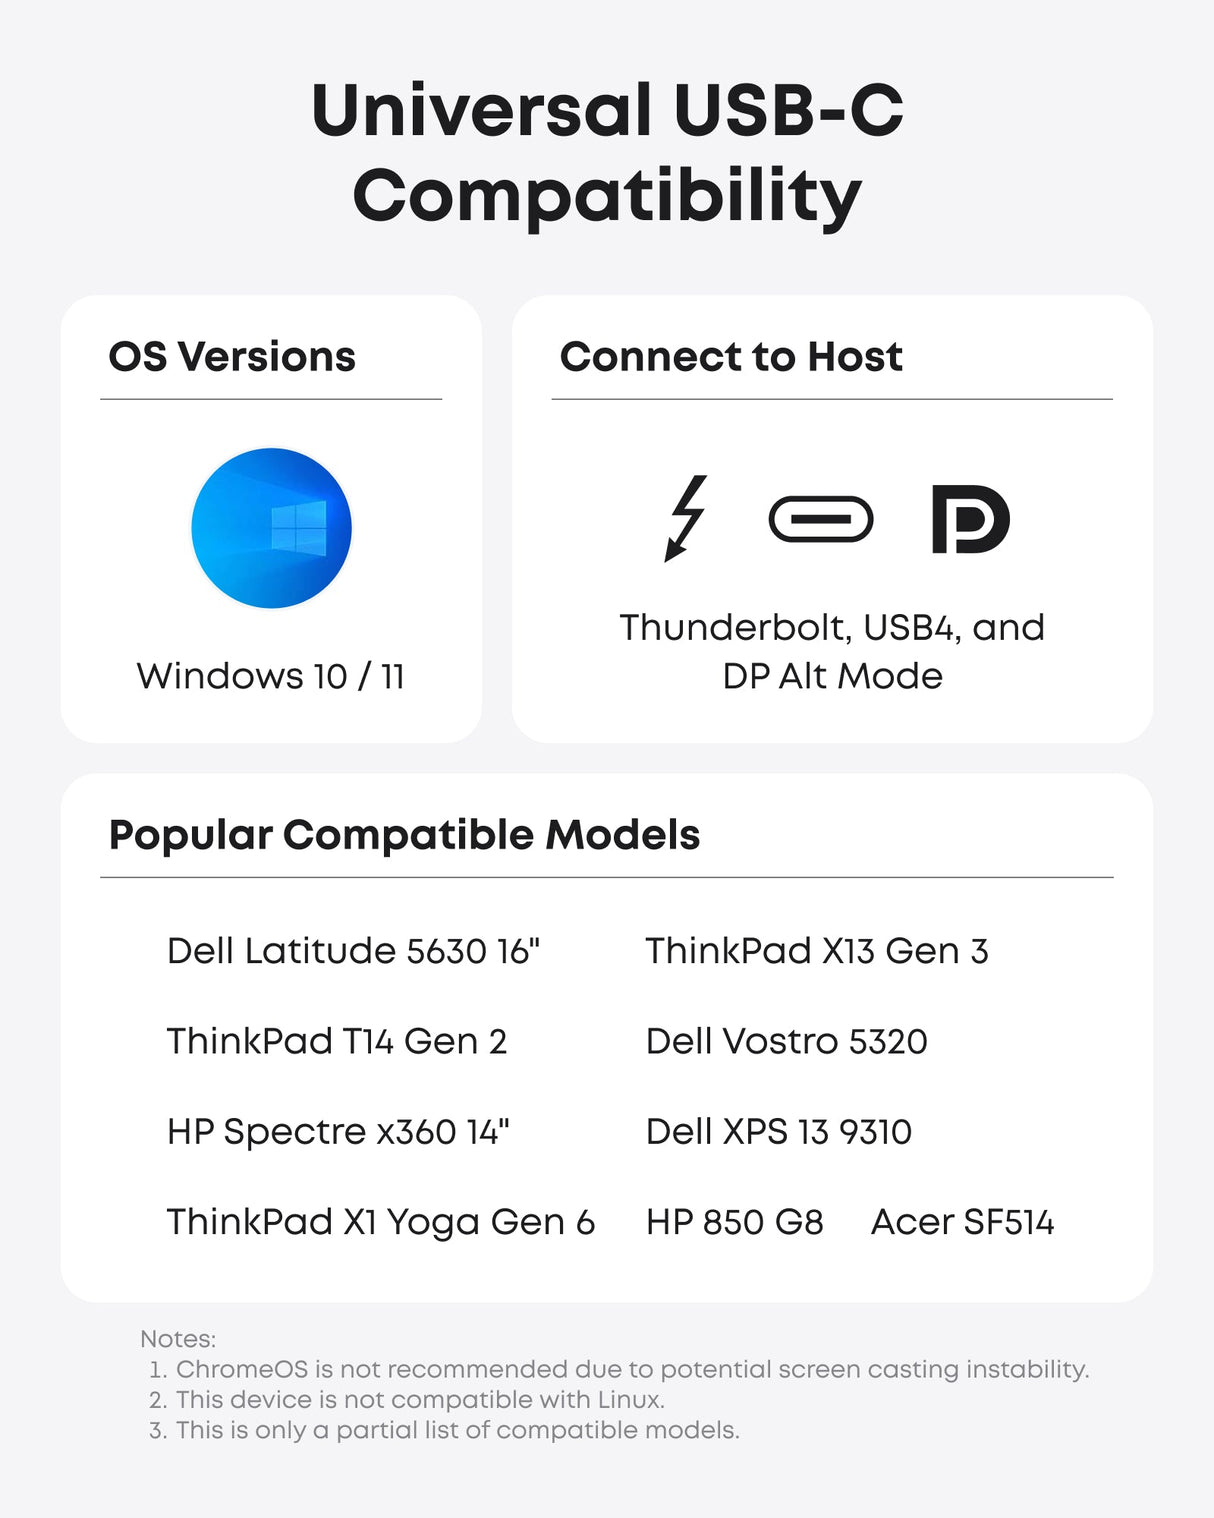Select the Dell Latitude 5630 16" model
The width and height of the screenshot is (1214, 1518).
(353, 951)
